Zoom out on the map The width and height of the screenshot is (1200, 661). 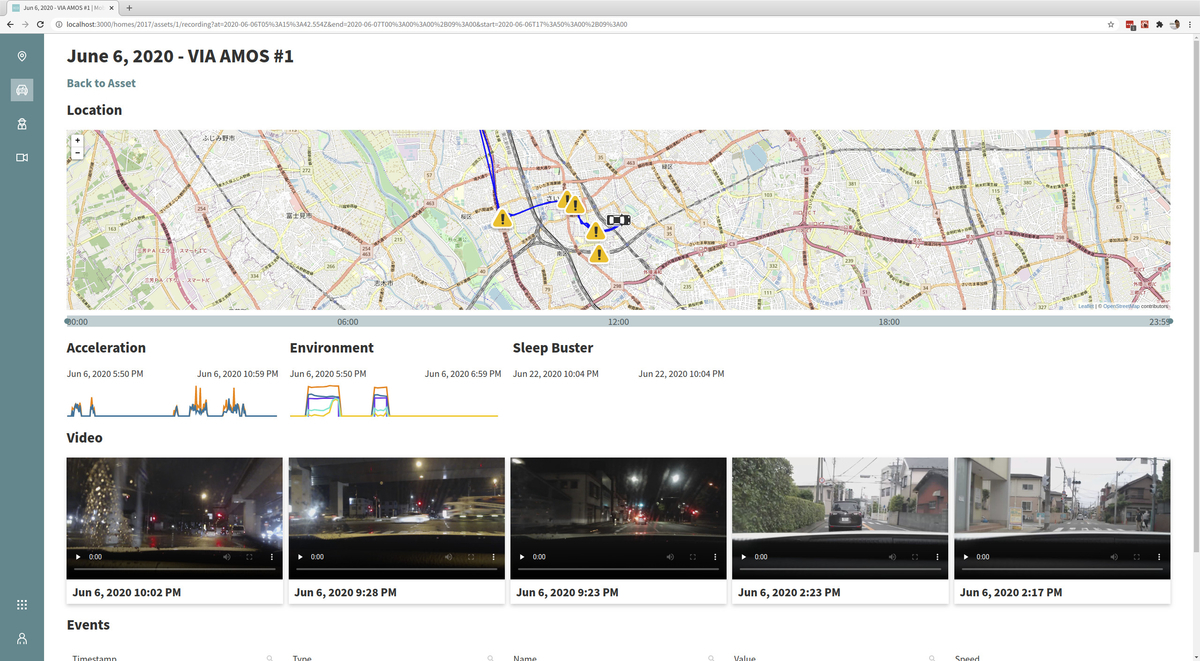(x=77, y=152)
